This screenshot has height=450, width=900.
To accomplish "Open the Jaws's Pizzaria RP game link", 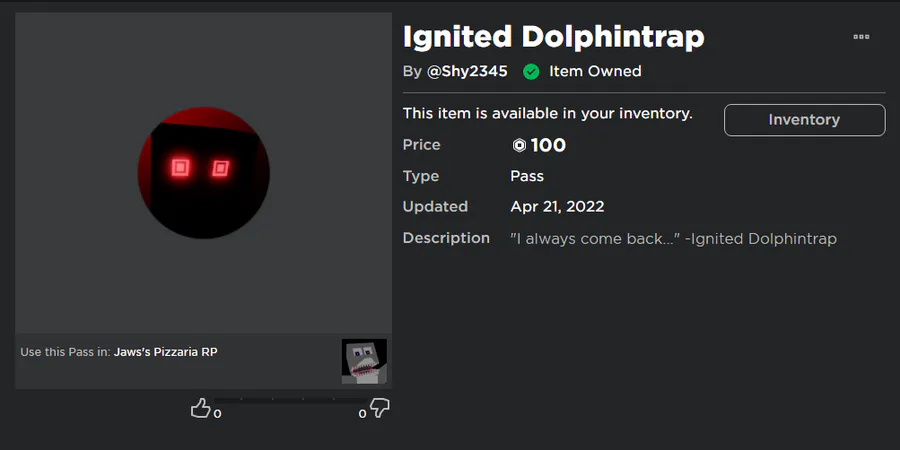I will 166,352.
